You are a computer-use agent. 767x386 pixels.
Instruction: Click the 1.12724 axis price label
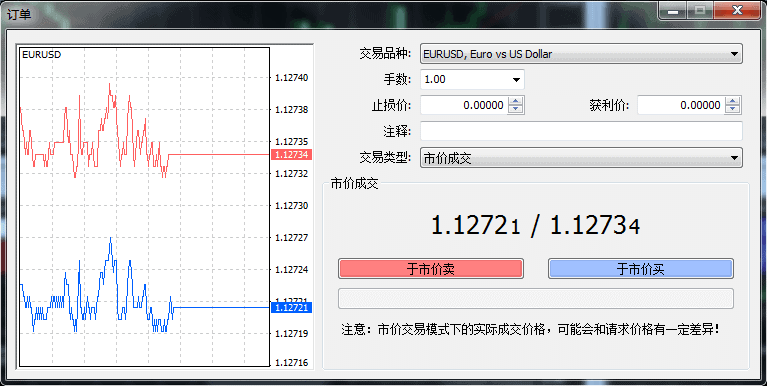292,270
